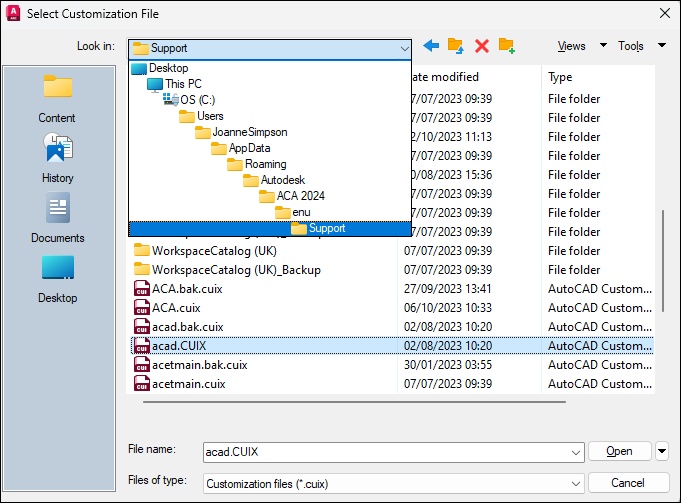Open the arrow beside the Open button
The image size is (681, 503).
click(662, 451)
